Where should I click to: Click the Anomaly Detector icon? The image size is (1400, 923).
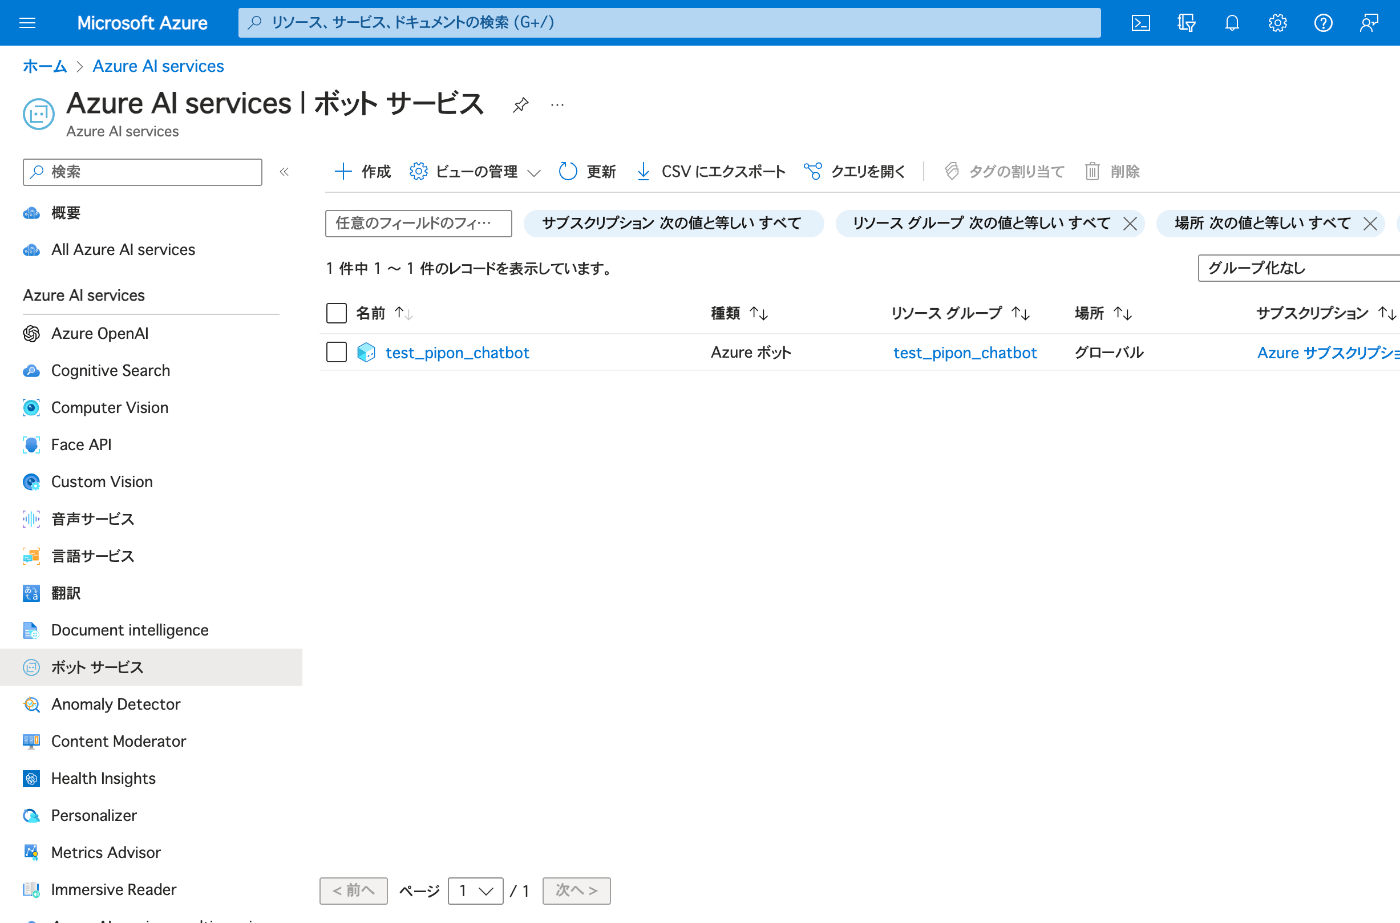(x=32, y=704)
